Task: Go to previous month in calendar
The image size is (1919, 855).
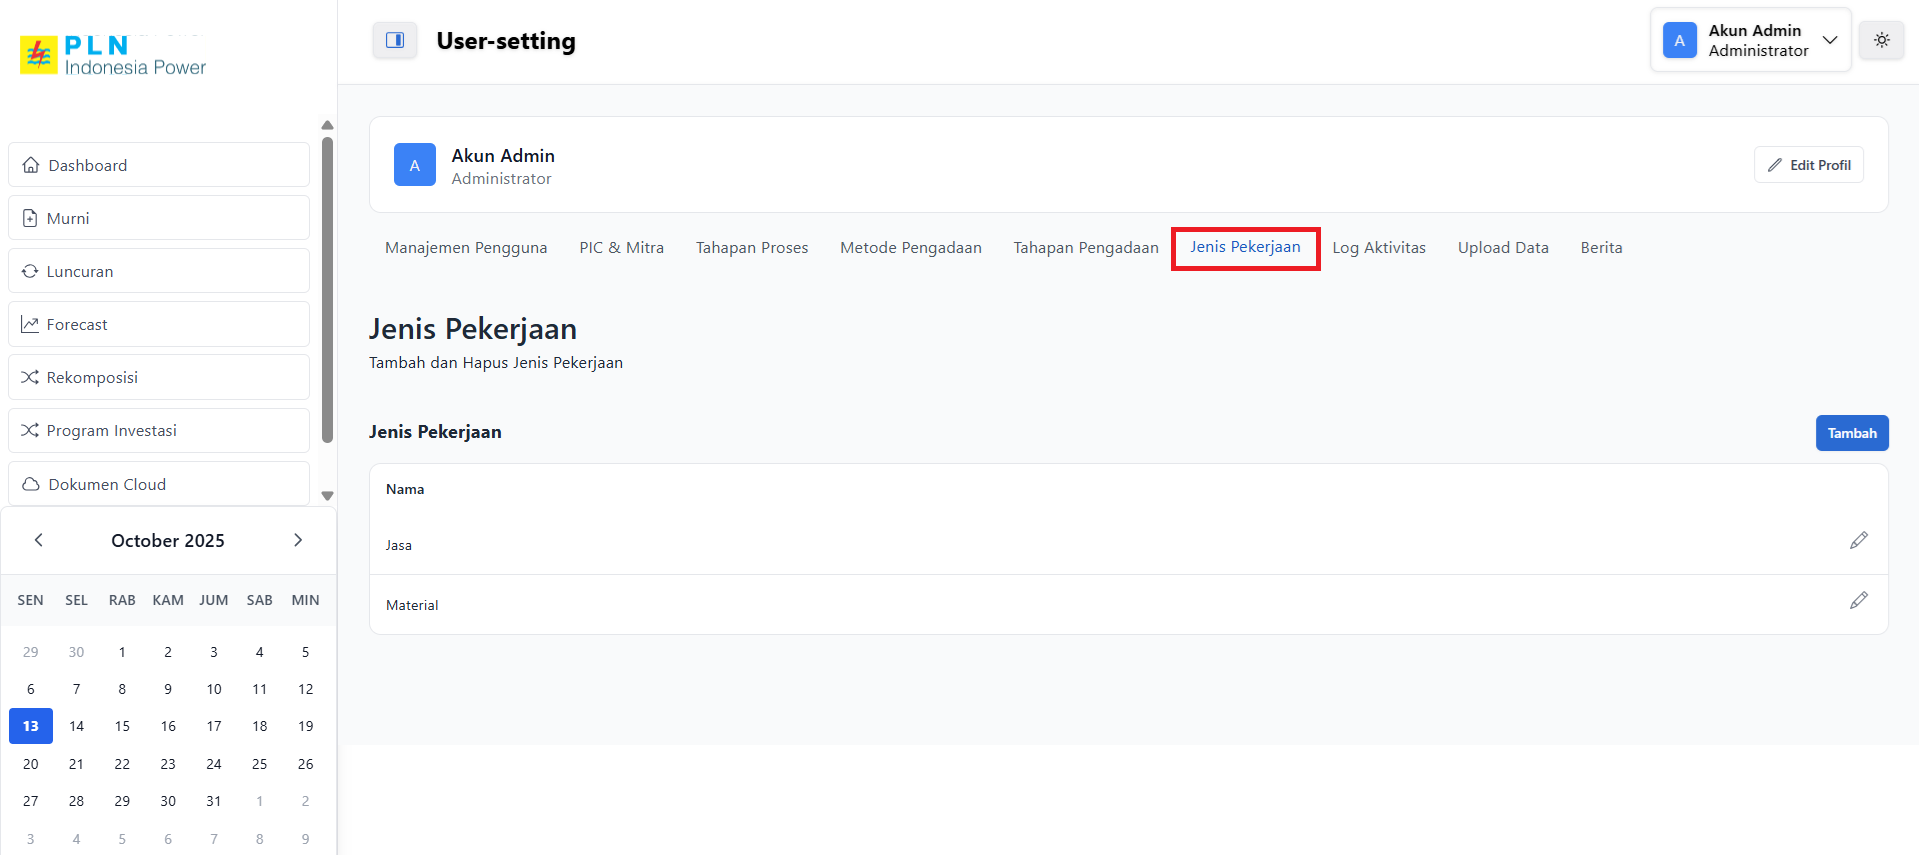Action: [x=39, y=540]
